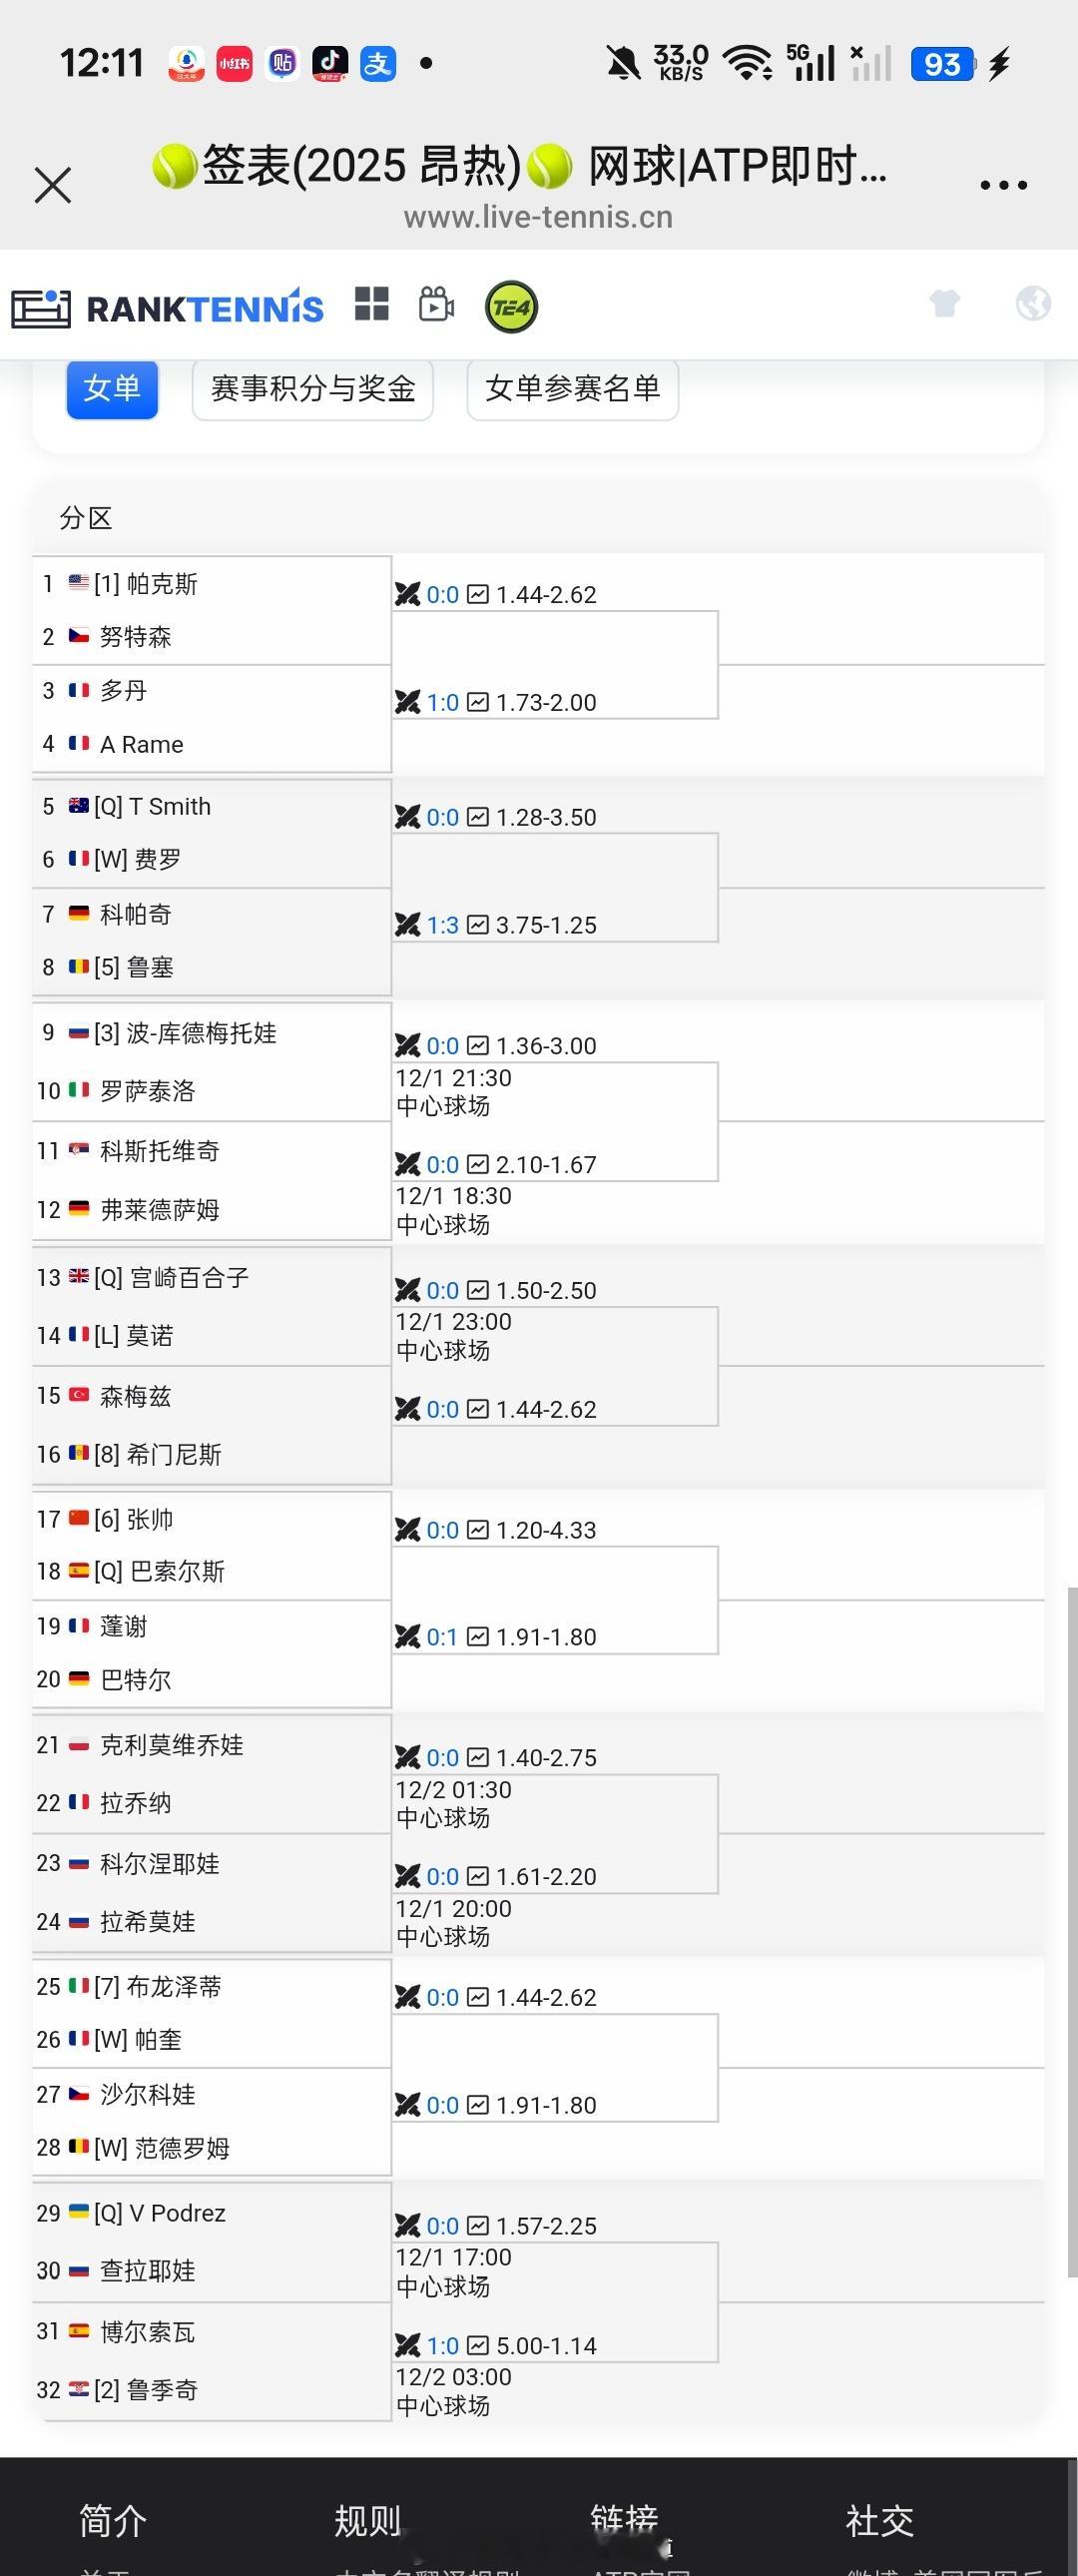Screen dimensions: 1078x2576
Task: Open the TE4 badge icon
Action: [511, 306]
